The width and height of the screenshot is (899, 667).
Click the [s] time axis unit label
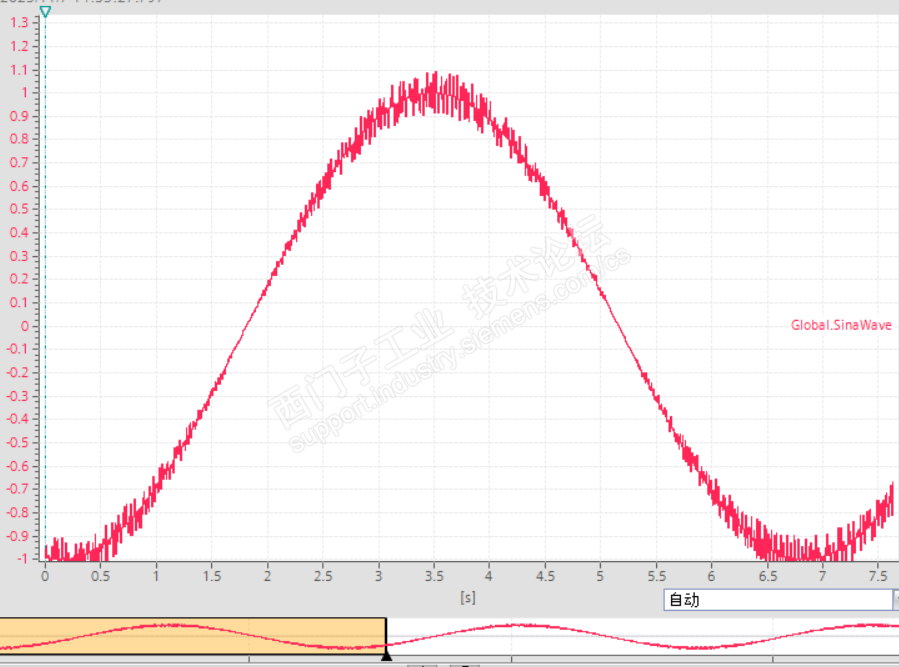click(468, 598)
